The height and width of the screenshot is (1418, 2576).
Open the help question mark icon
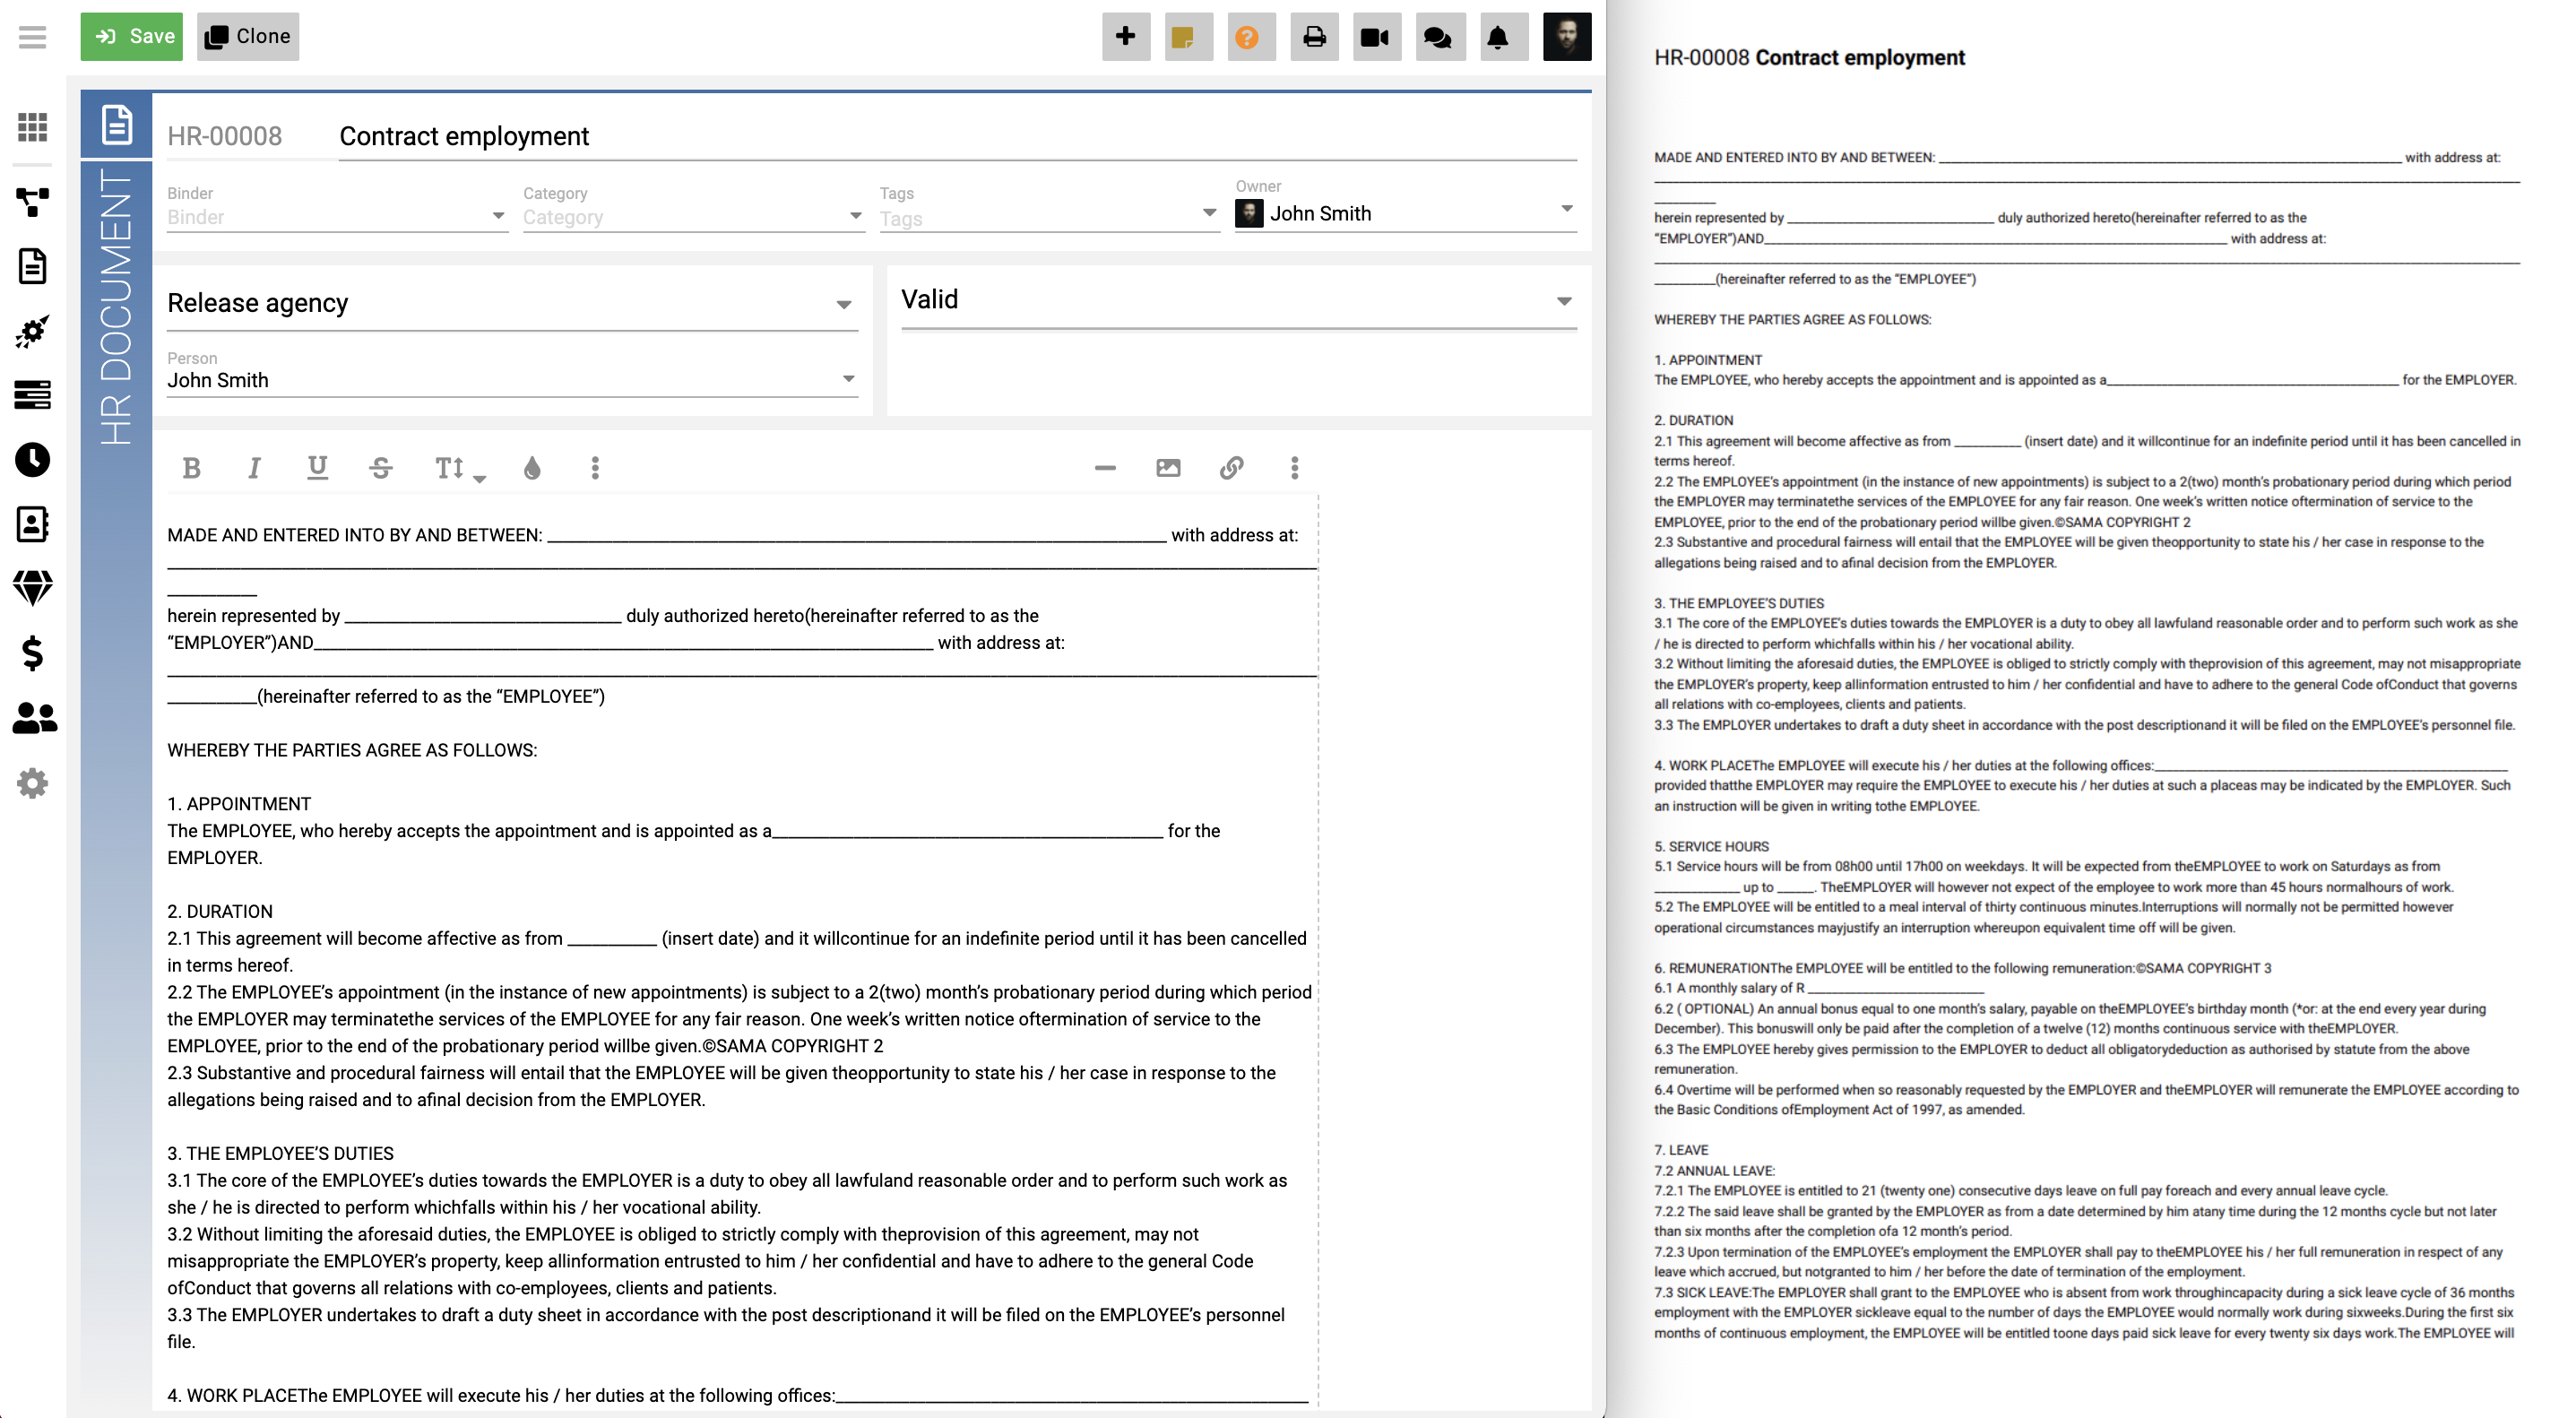1251,37
